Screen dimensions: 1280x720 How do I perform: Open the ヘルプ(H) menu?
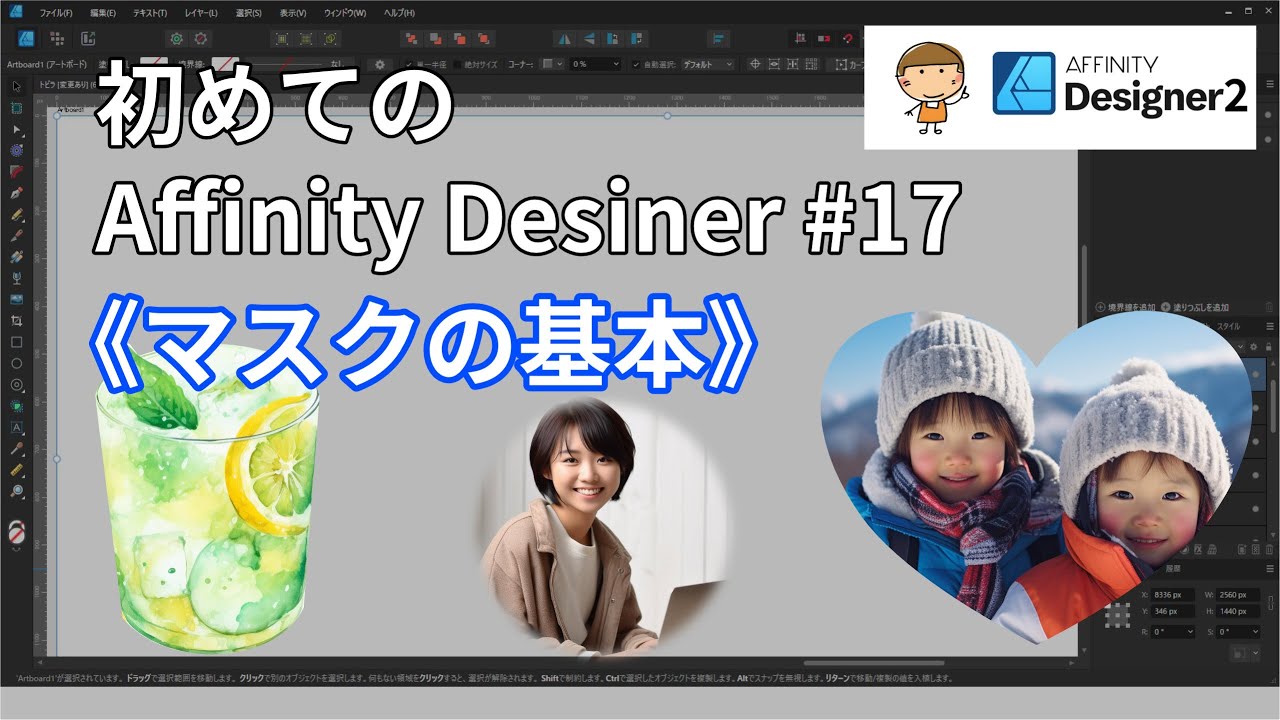[x=399, y=13]
